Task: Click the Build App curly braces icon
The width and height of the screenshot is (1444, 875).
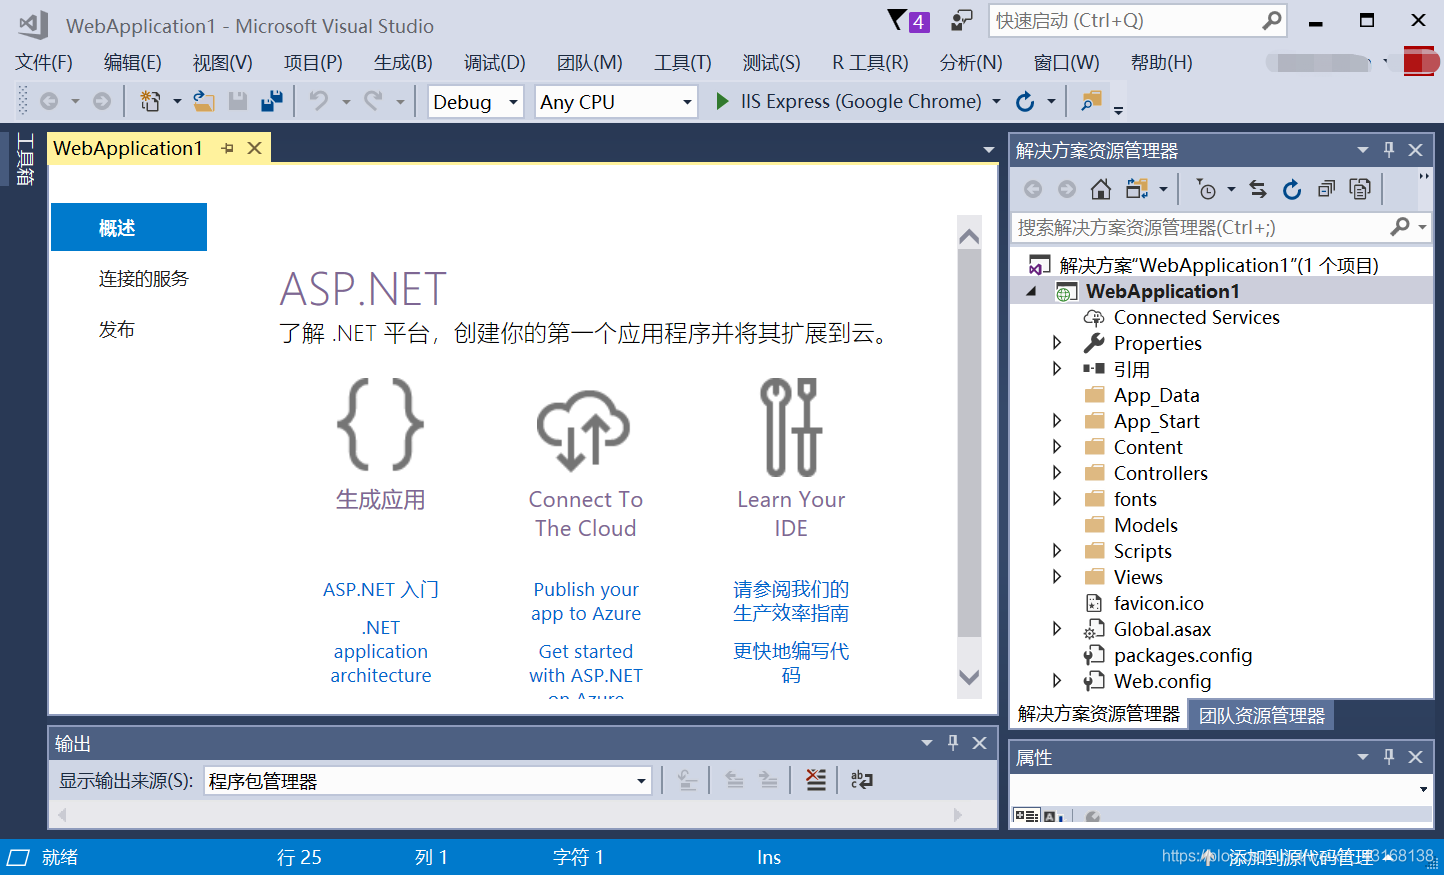Action: click(380, 424)
